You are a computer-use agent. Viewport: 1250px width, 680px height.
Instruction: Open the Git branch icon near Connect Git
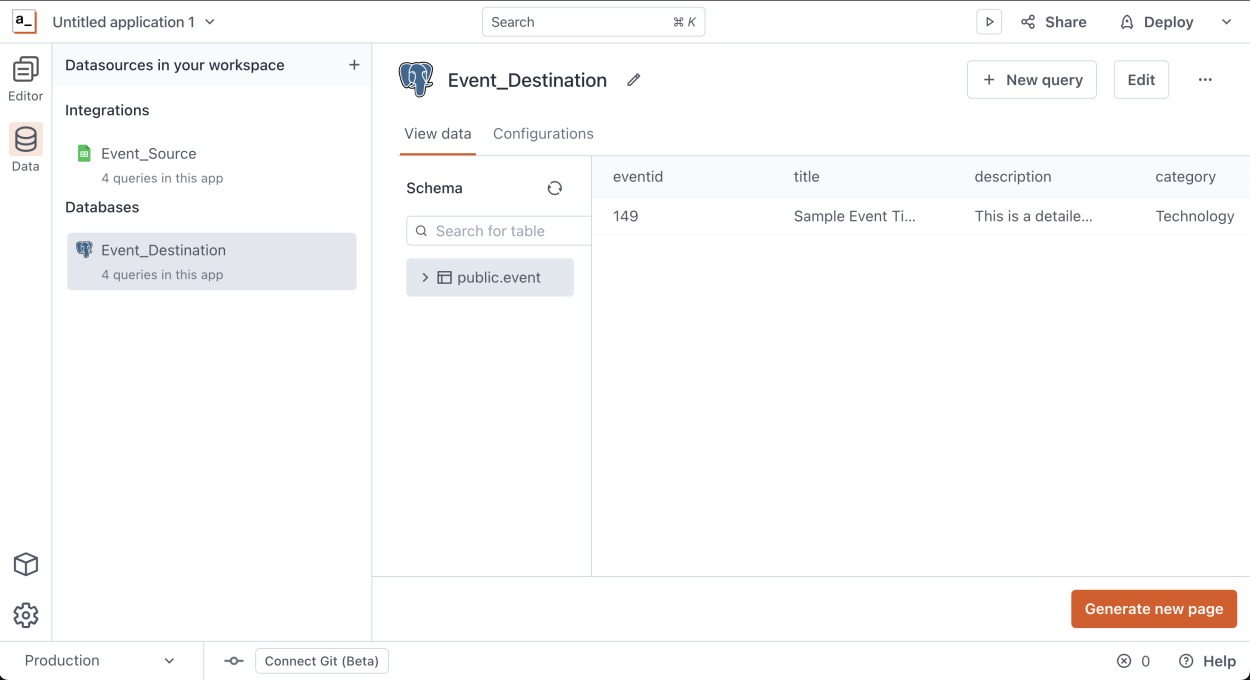point(233,661)
